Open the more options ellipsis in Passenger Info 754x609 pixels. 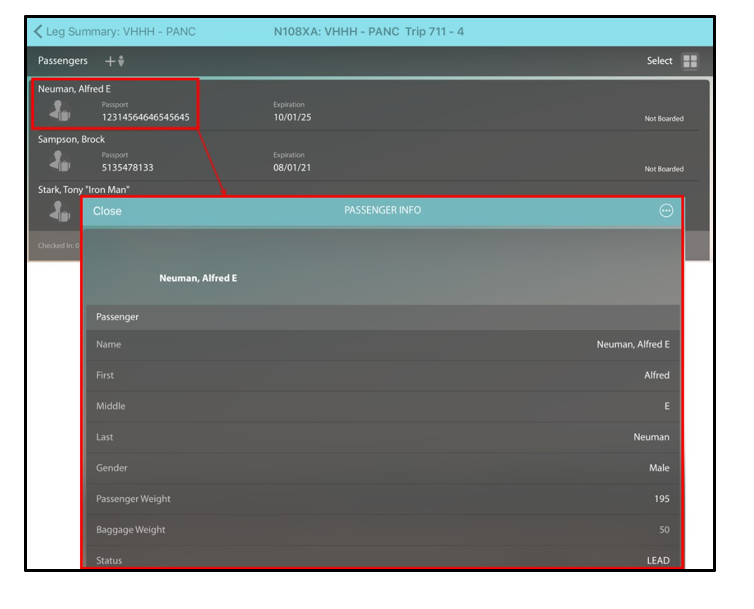tap(666, 211)
